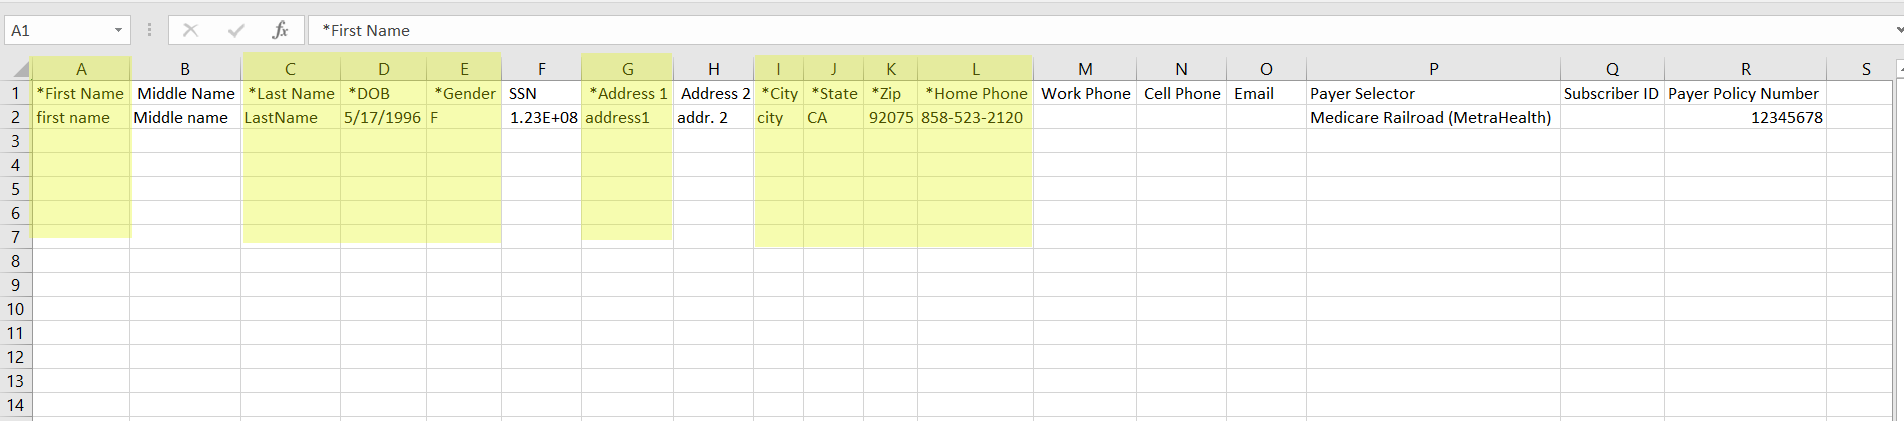Open Insert Function fx dialog
This screenshot has width=1904, height=421.
pyautogui.click(x=281, y=30)
